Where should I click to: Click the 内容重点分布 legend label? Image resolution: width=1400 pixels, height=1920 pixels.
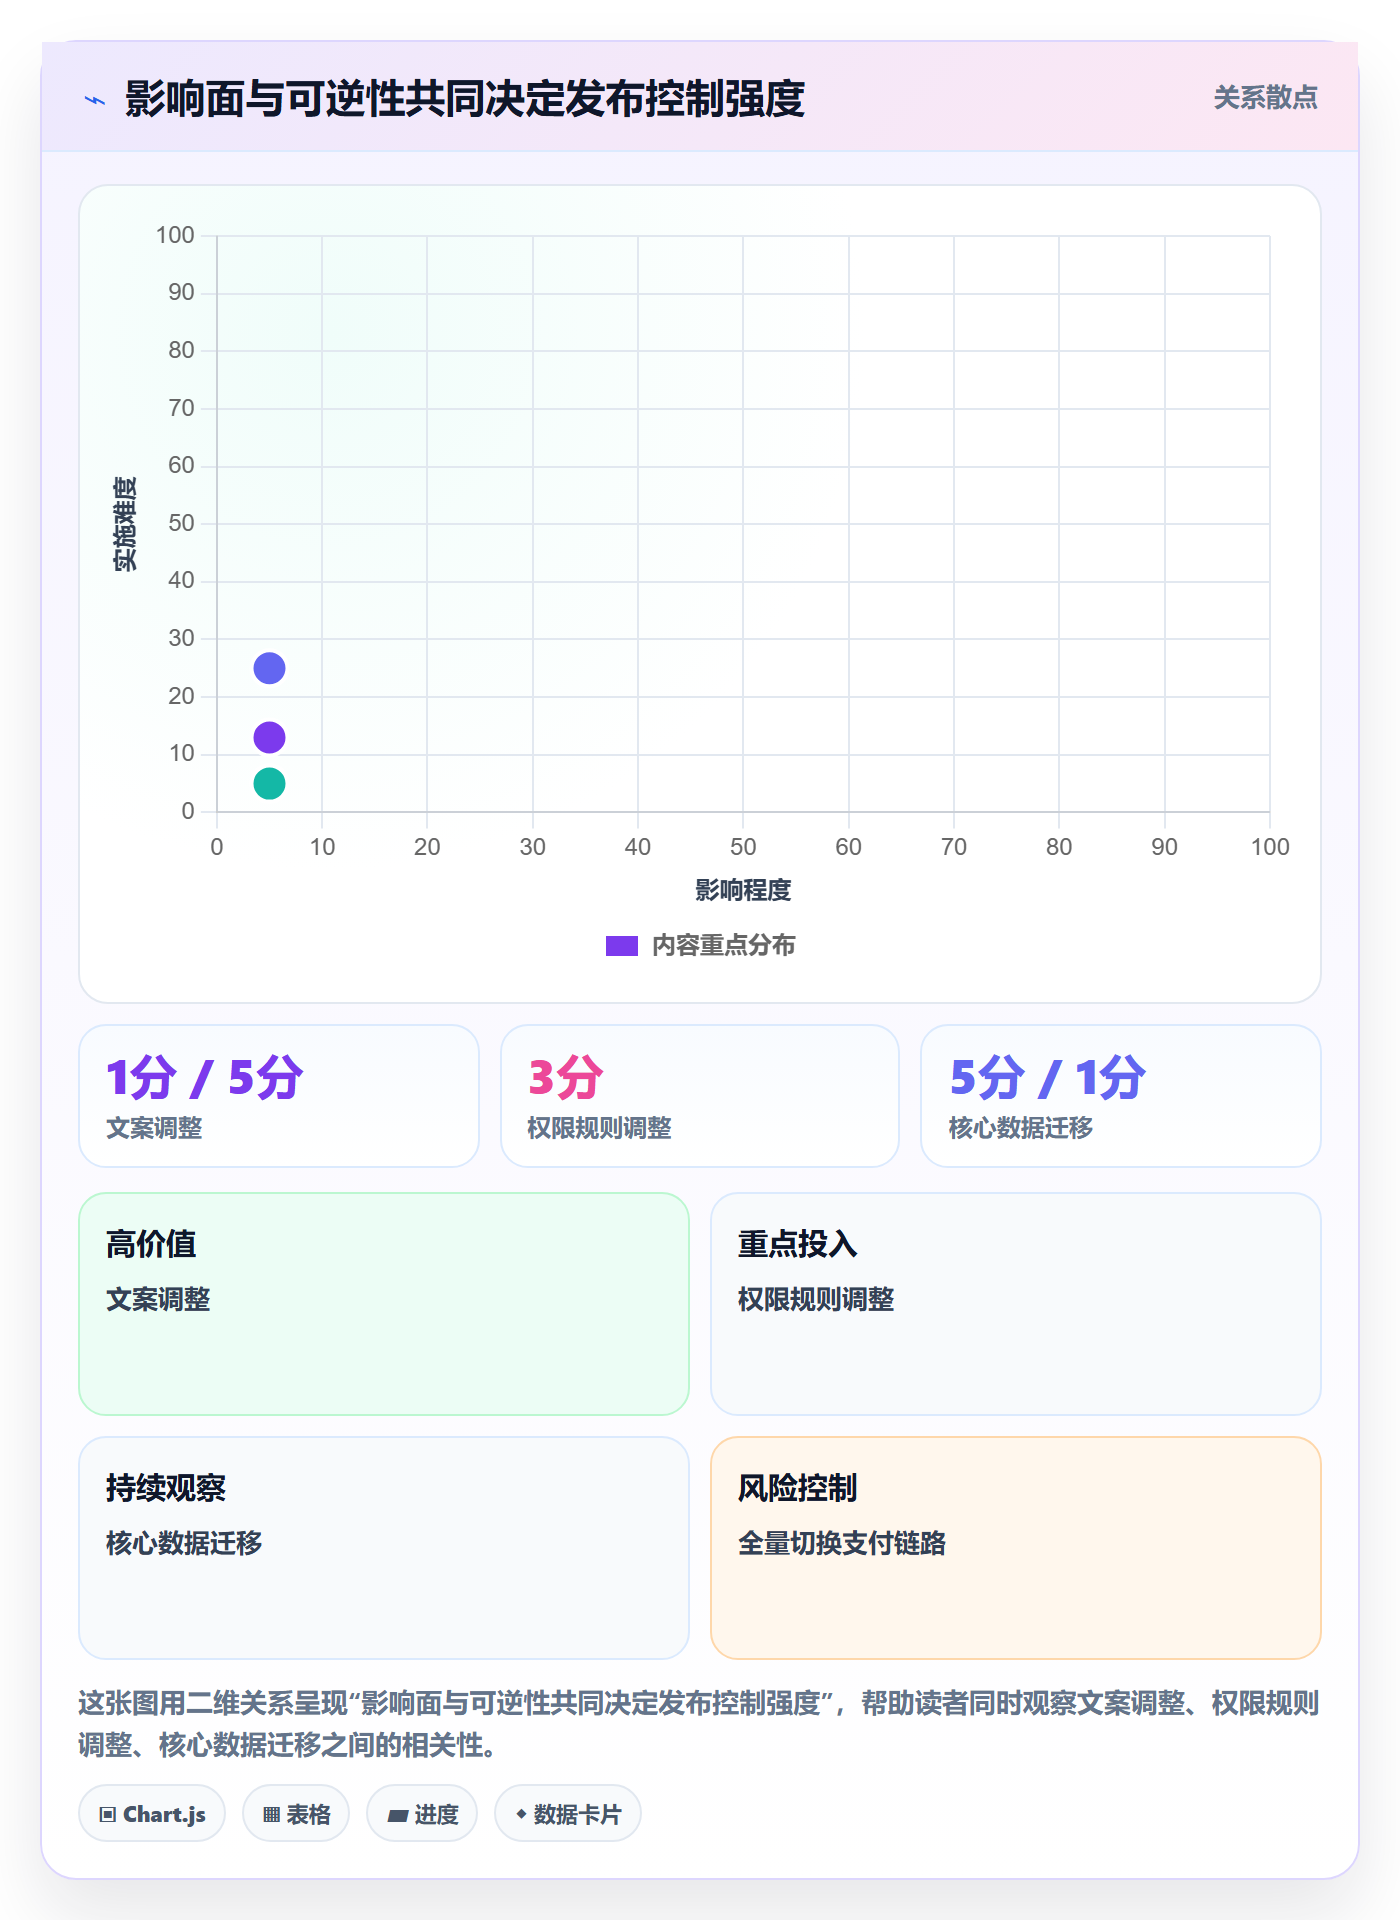pyautogui.click(x=723, y=946)
